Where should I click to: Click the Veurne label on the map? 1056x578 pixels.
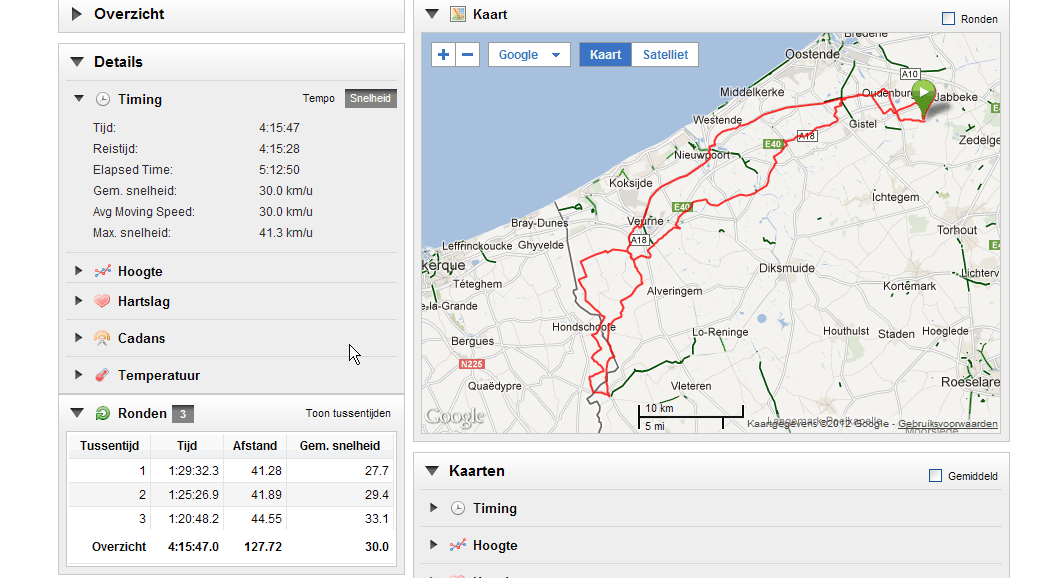(645, 221)
